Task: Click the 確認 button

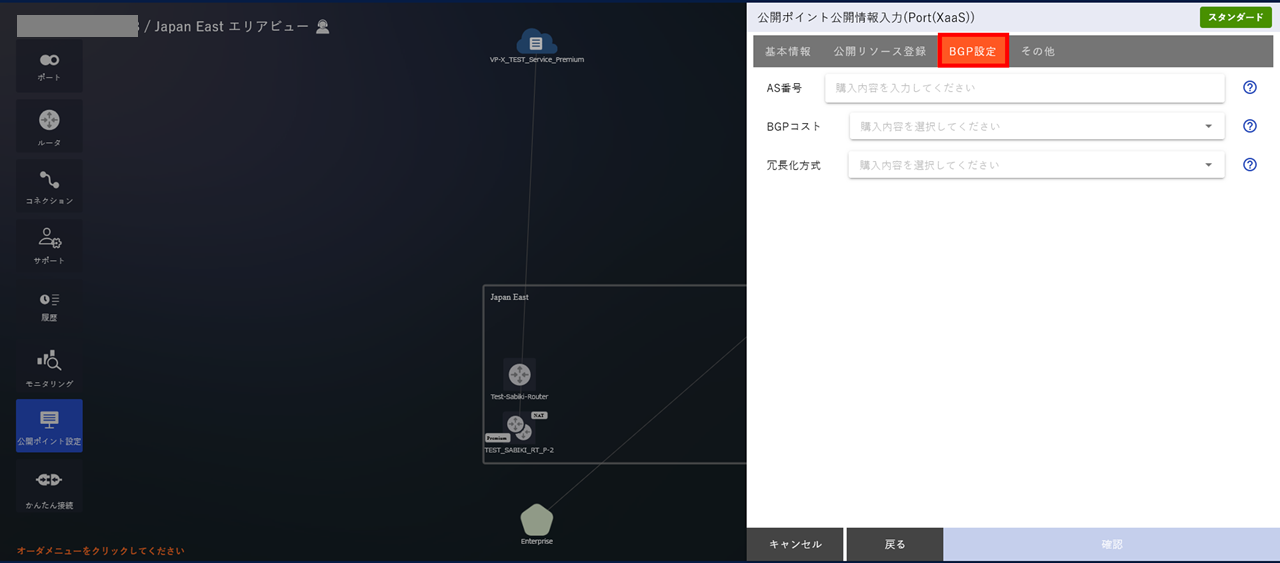Action: pyautogui.click(x=1112, y=544)
